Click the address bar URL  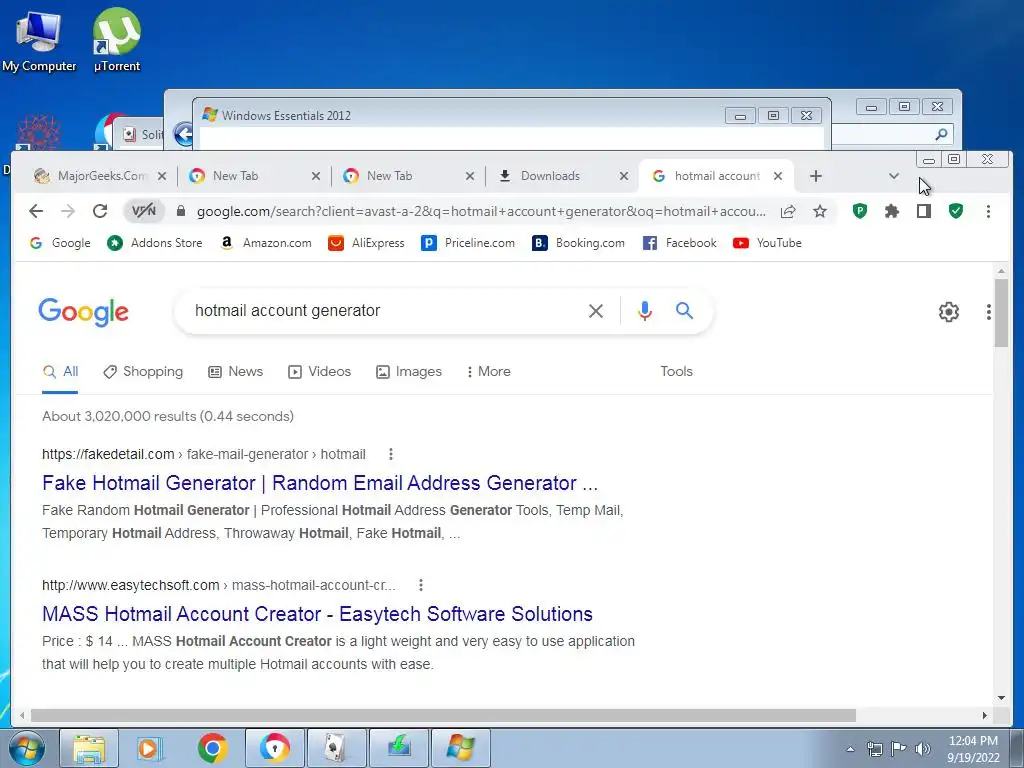(481, 212)
